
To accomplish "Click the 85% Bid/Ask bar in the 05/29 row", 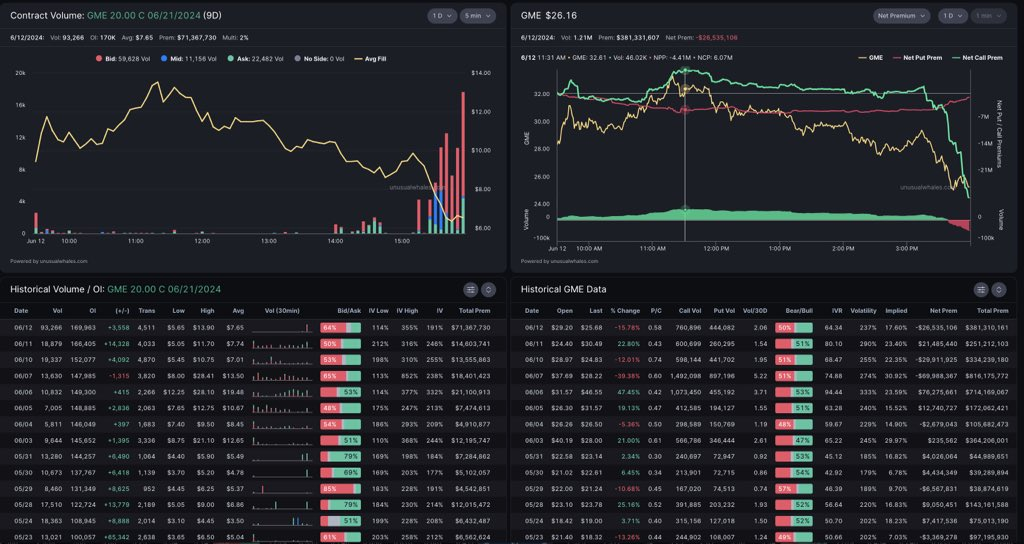I will [x=340, y=488].
